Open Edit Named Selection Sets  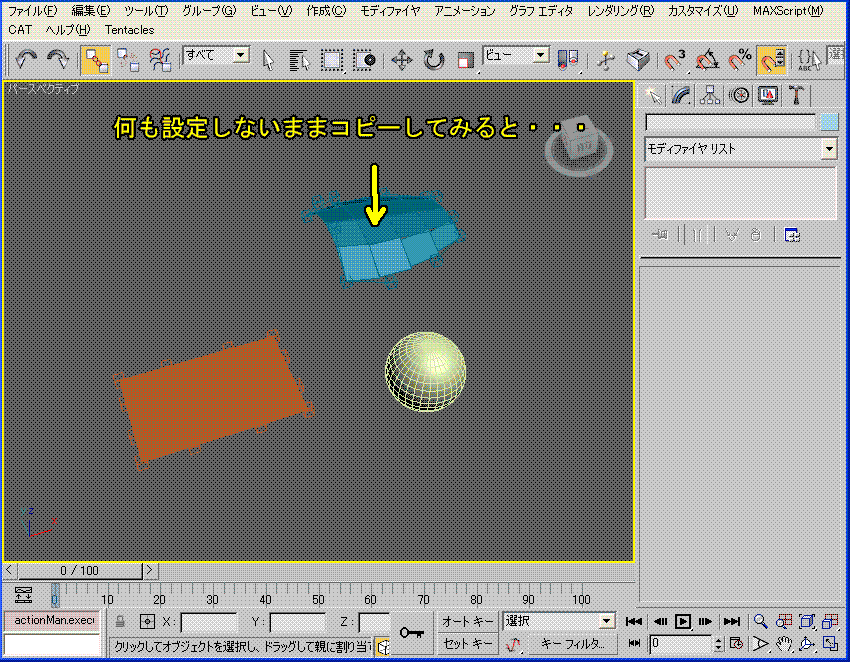pyautogui.click(x=809, y=60)
